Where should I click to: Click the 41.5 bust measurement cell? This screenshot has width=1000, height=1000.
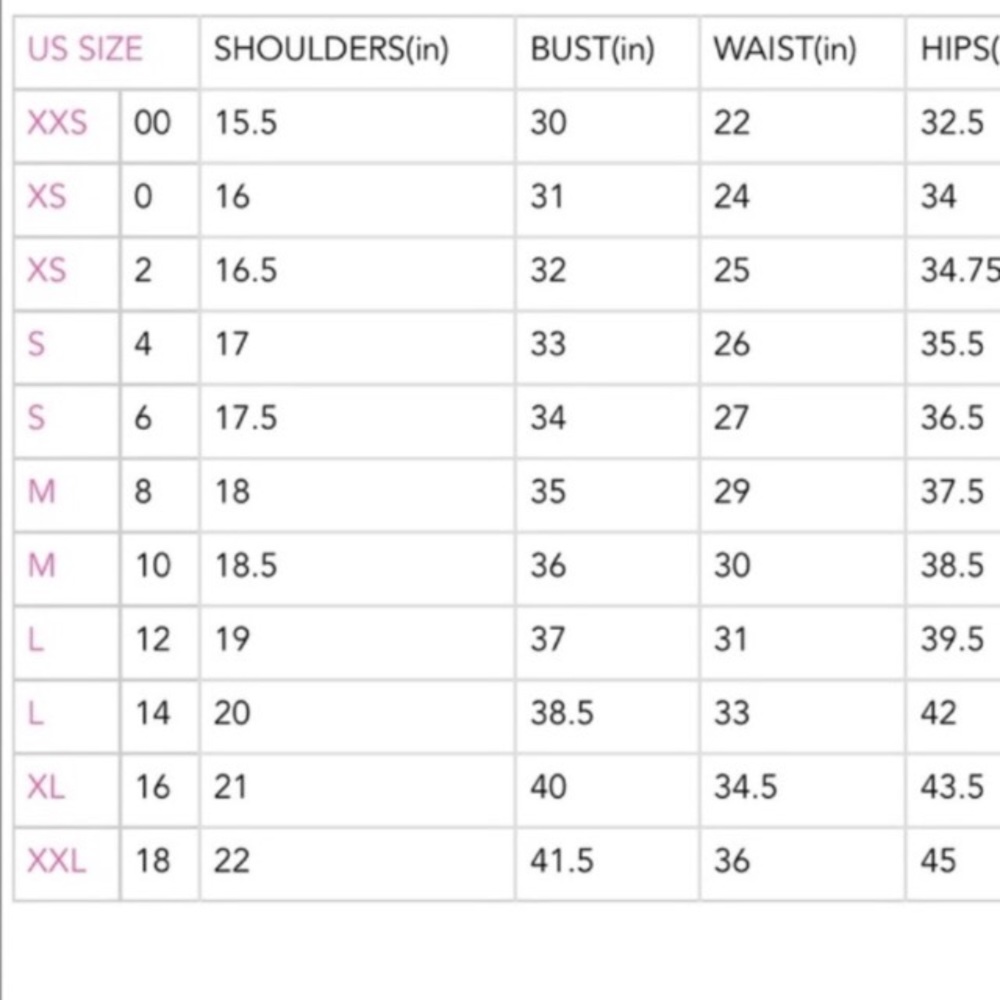tap(562, 861)
